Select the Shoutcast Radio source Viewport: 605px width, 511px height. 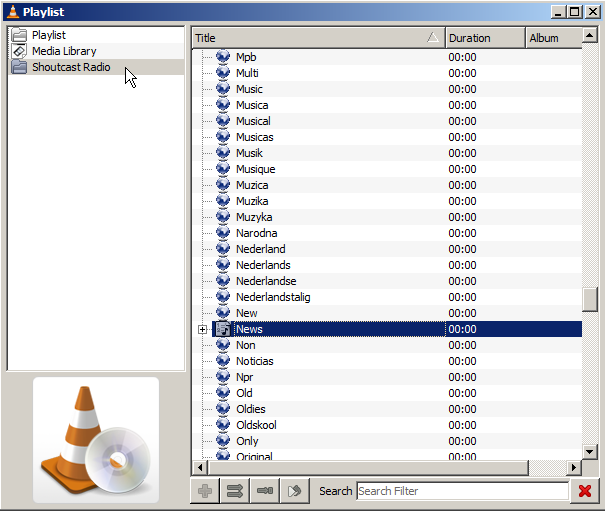click(x=70, y=67)
